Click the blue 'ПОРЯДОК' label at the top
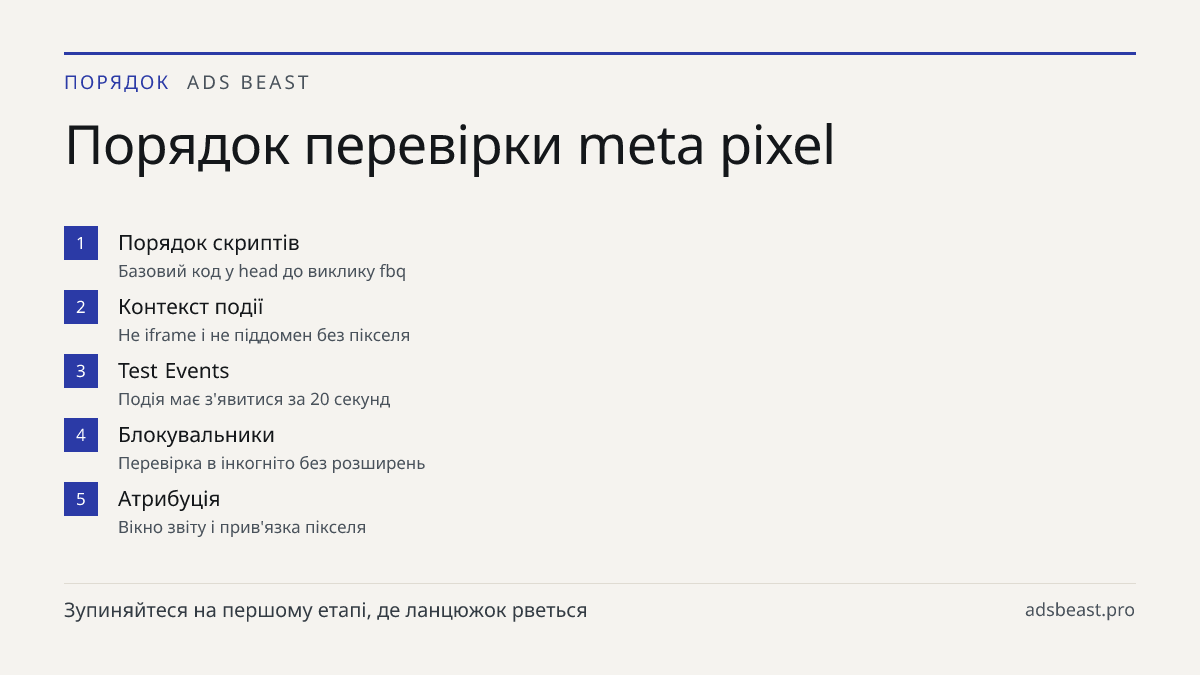 [117, 82]
